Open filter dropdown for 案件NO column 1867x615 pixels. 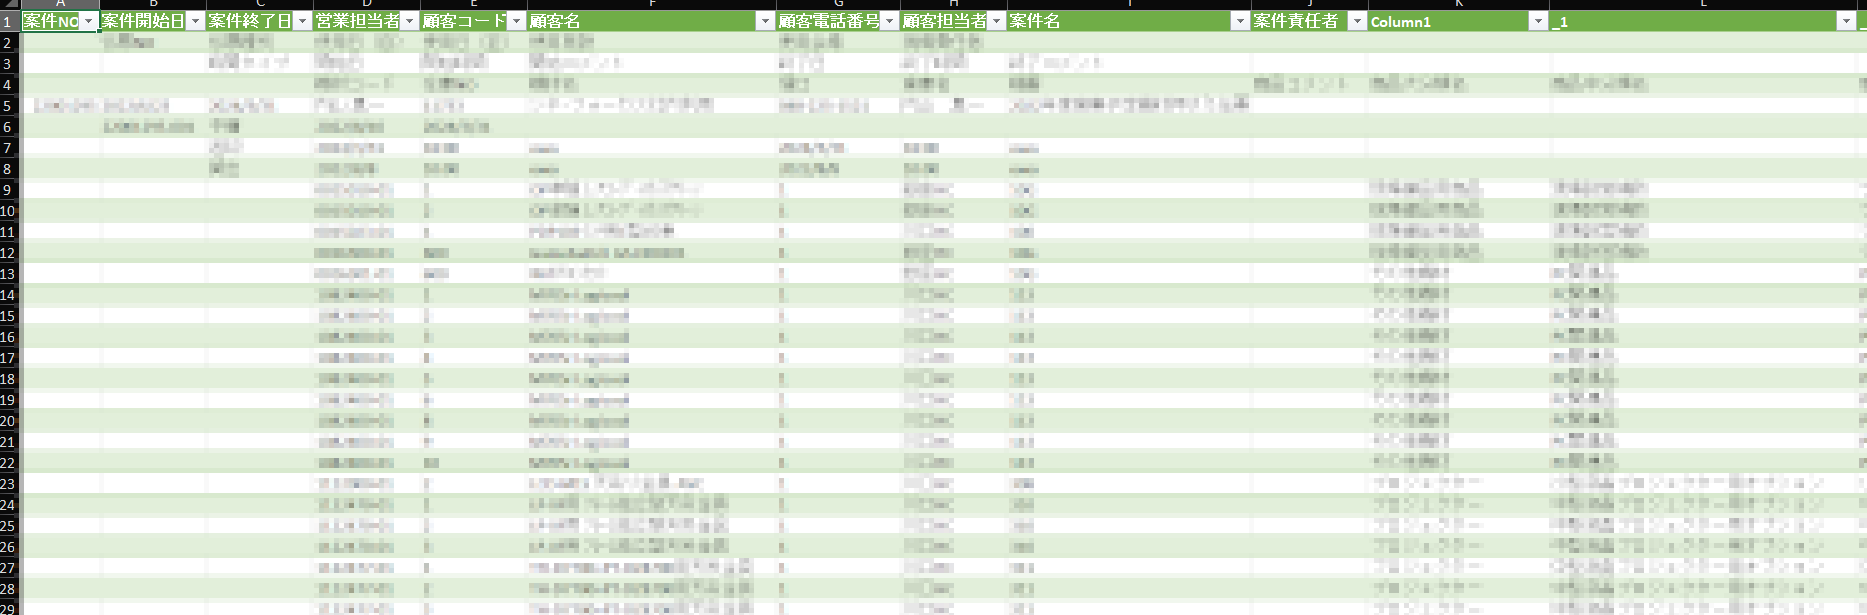(89, 21)
